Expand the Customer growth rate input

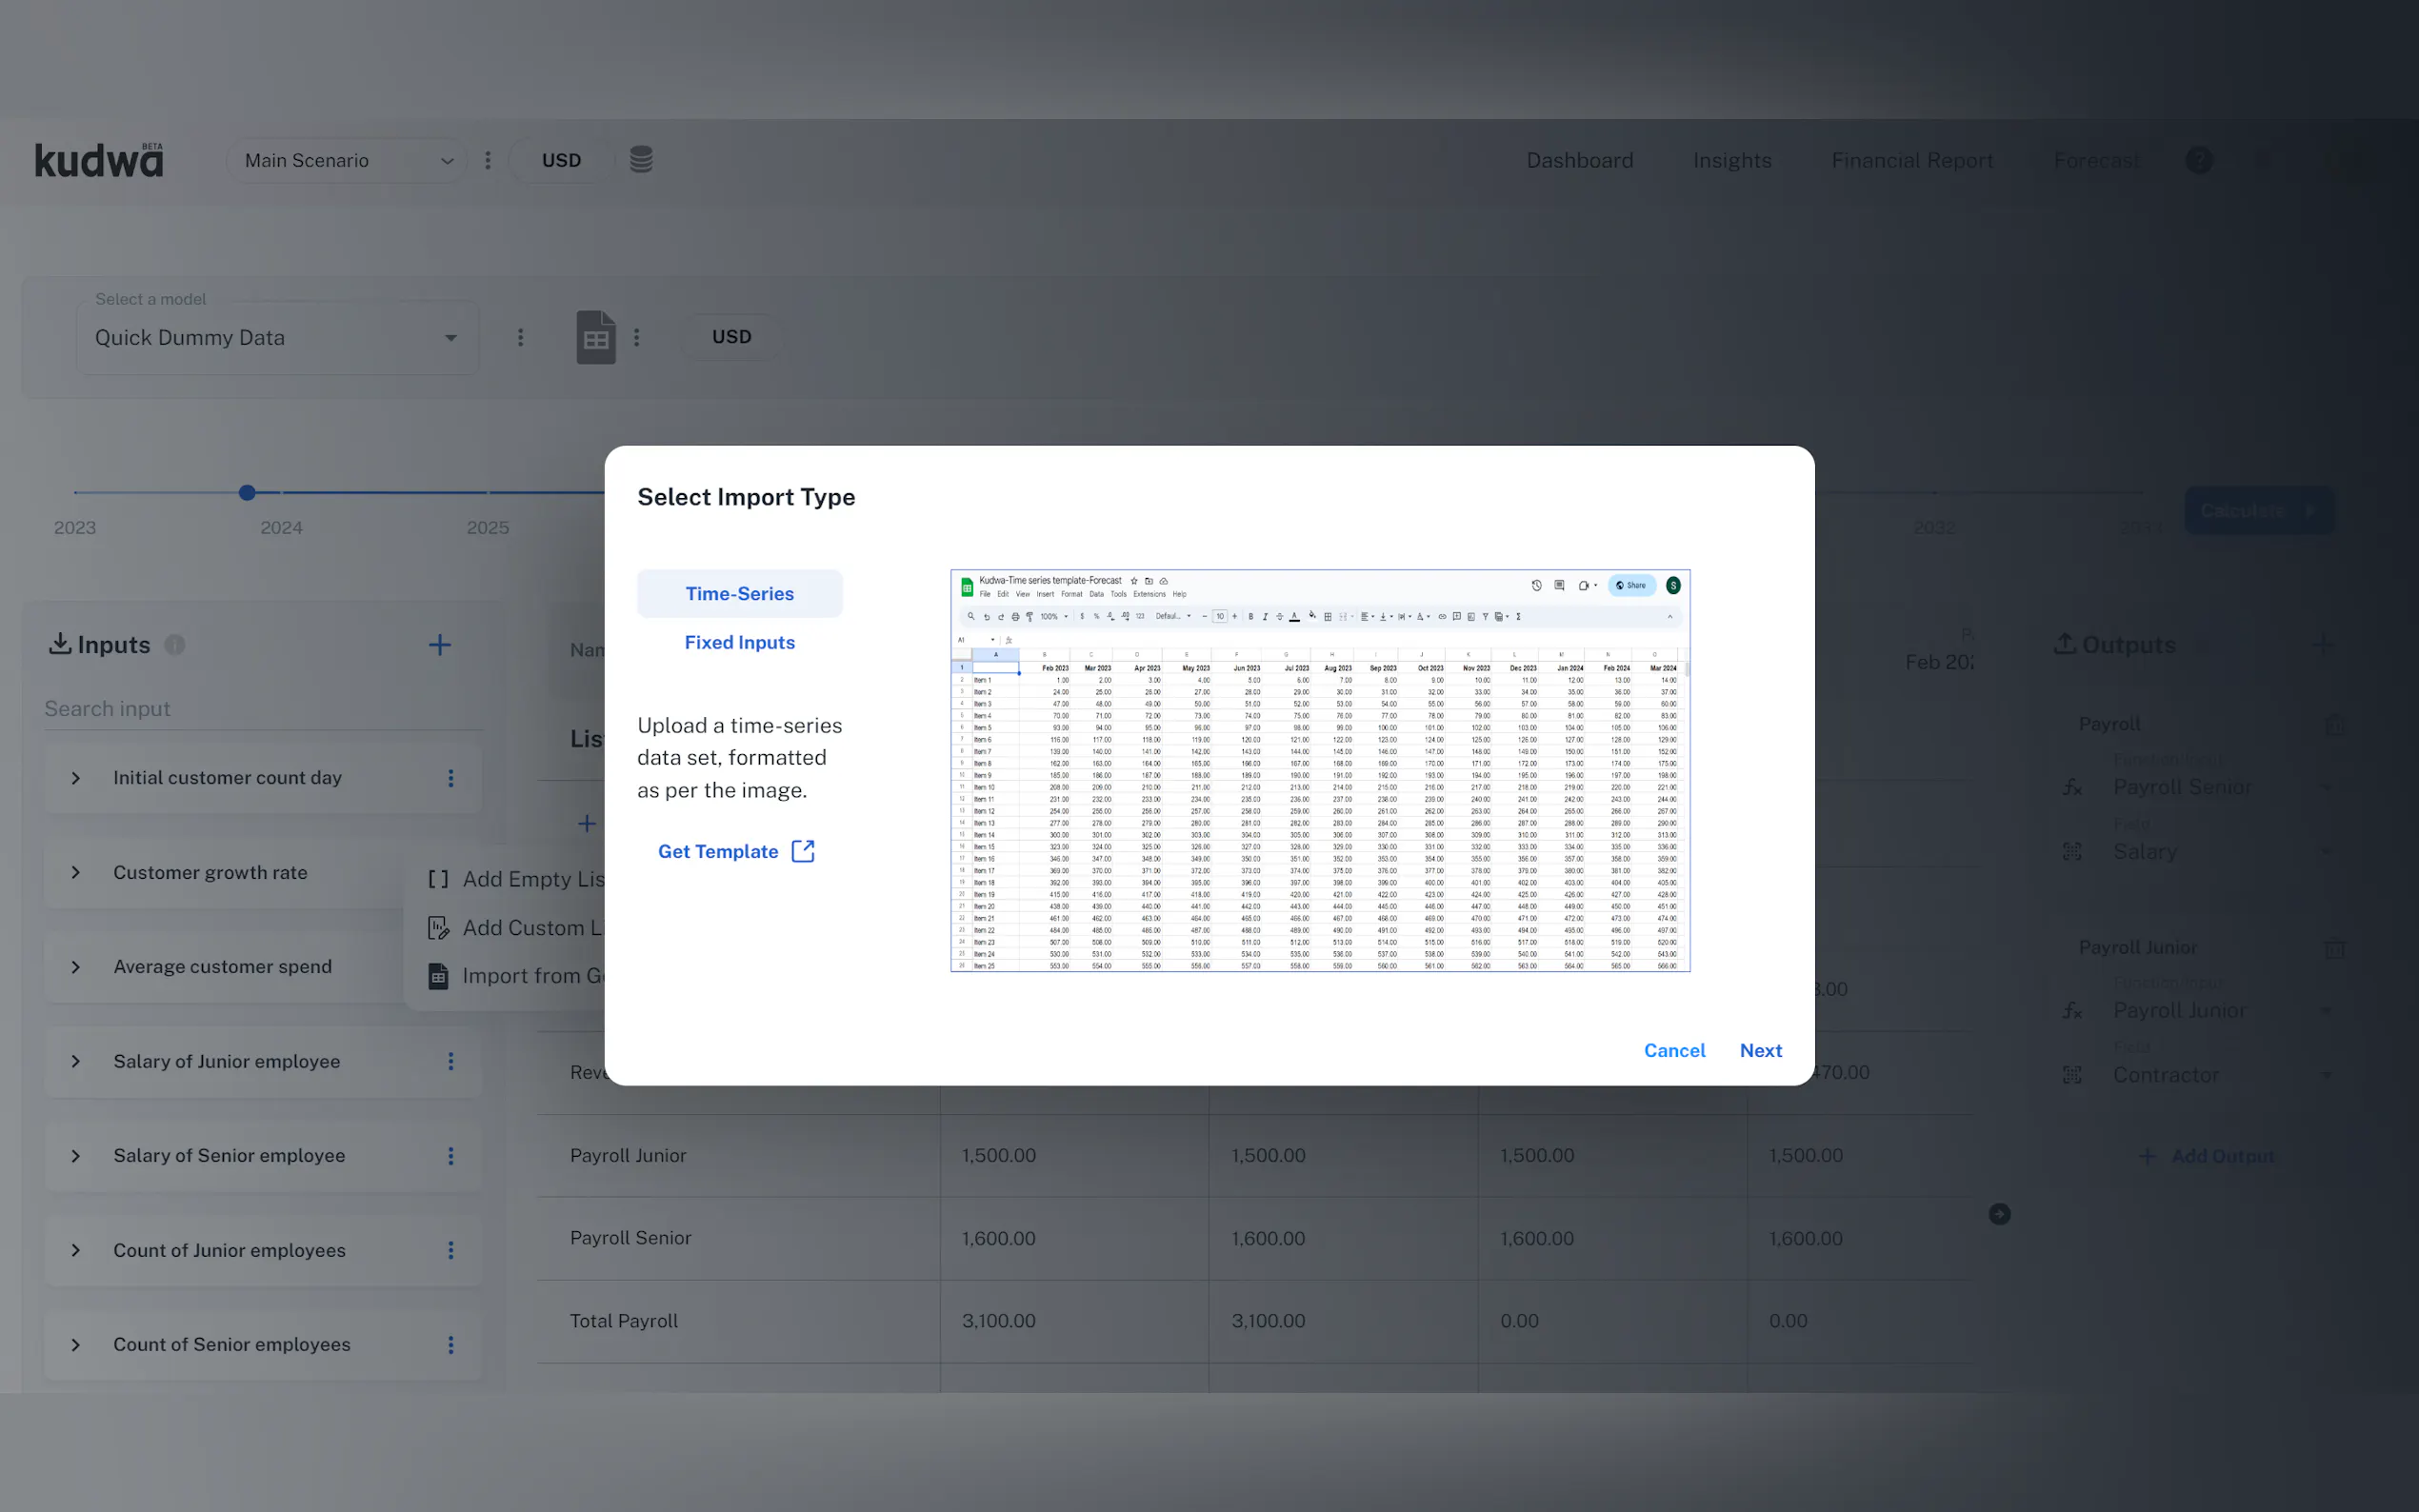(76, 872)
